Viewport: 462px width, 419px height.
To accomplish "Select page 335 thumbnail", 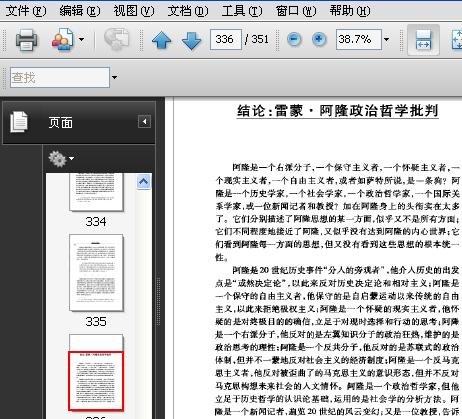I will click(x=96, y=273).
